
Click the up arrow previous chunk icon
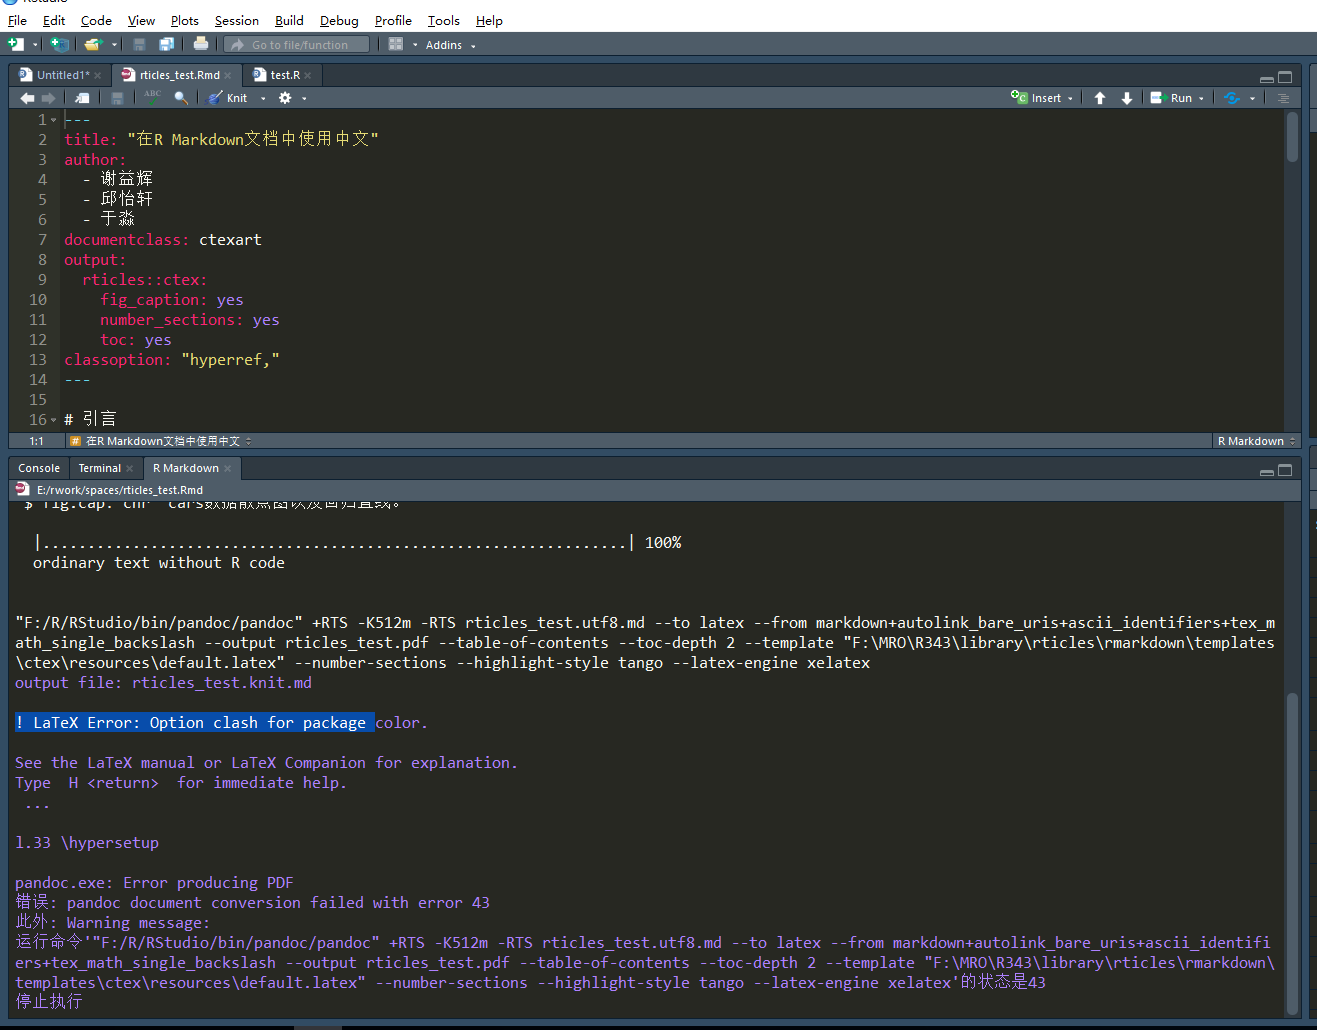tap(1100, 98)
